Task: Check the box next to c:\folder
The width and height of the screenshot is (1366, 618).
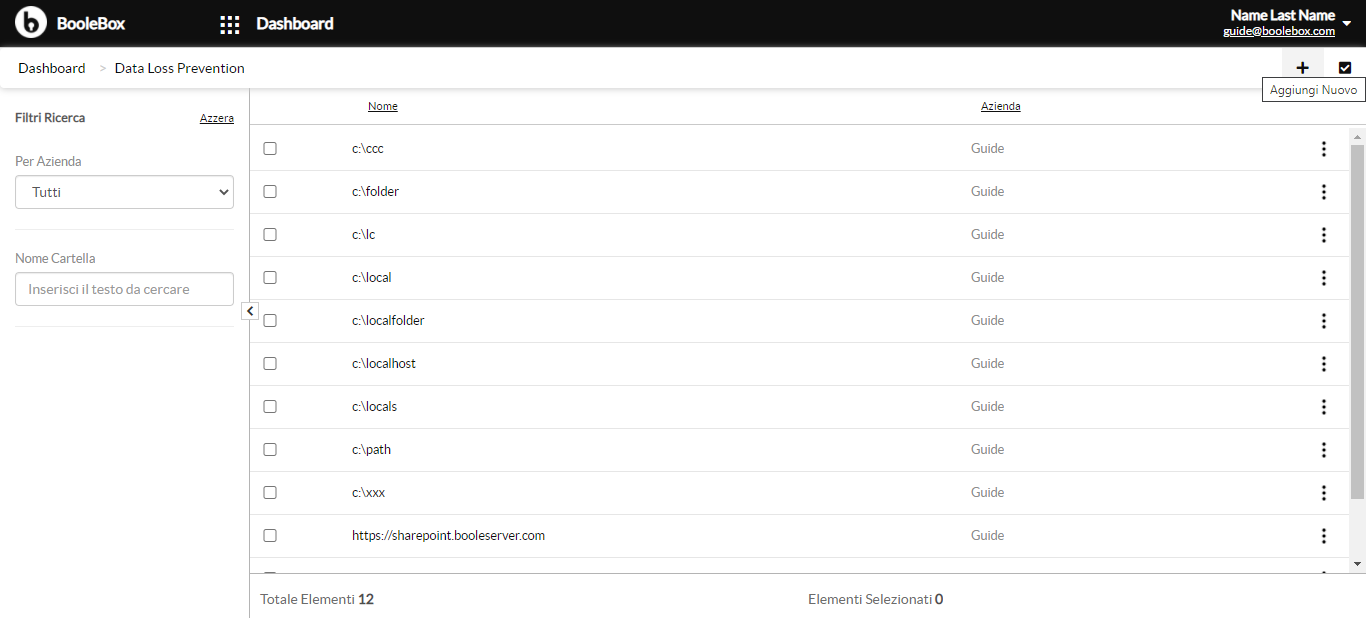Action: (270, 192)
